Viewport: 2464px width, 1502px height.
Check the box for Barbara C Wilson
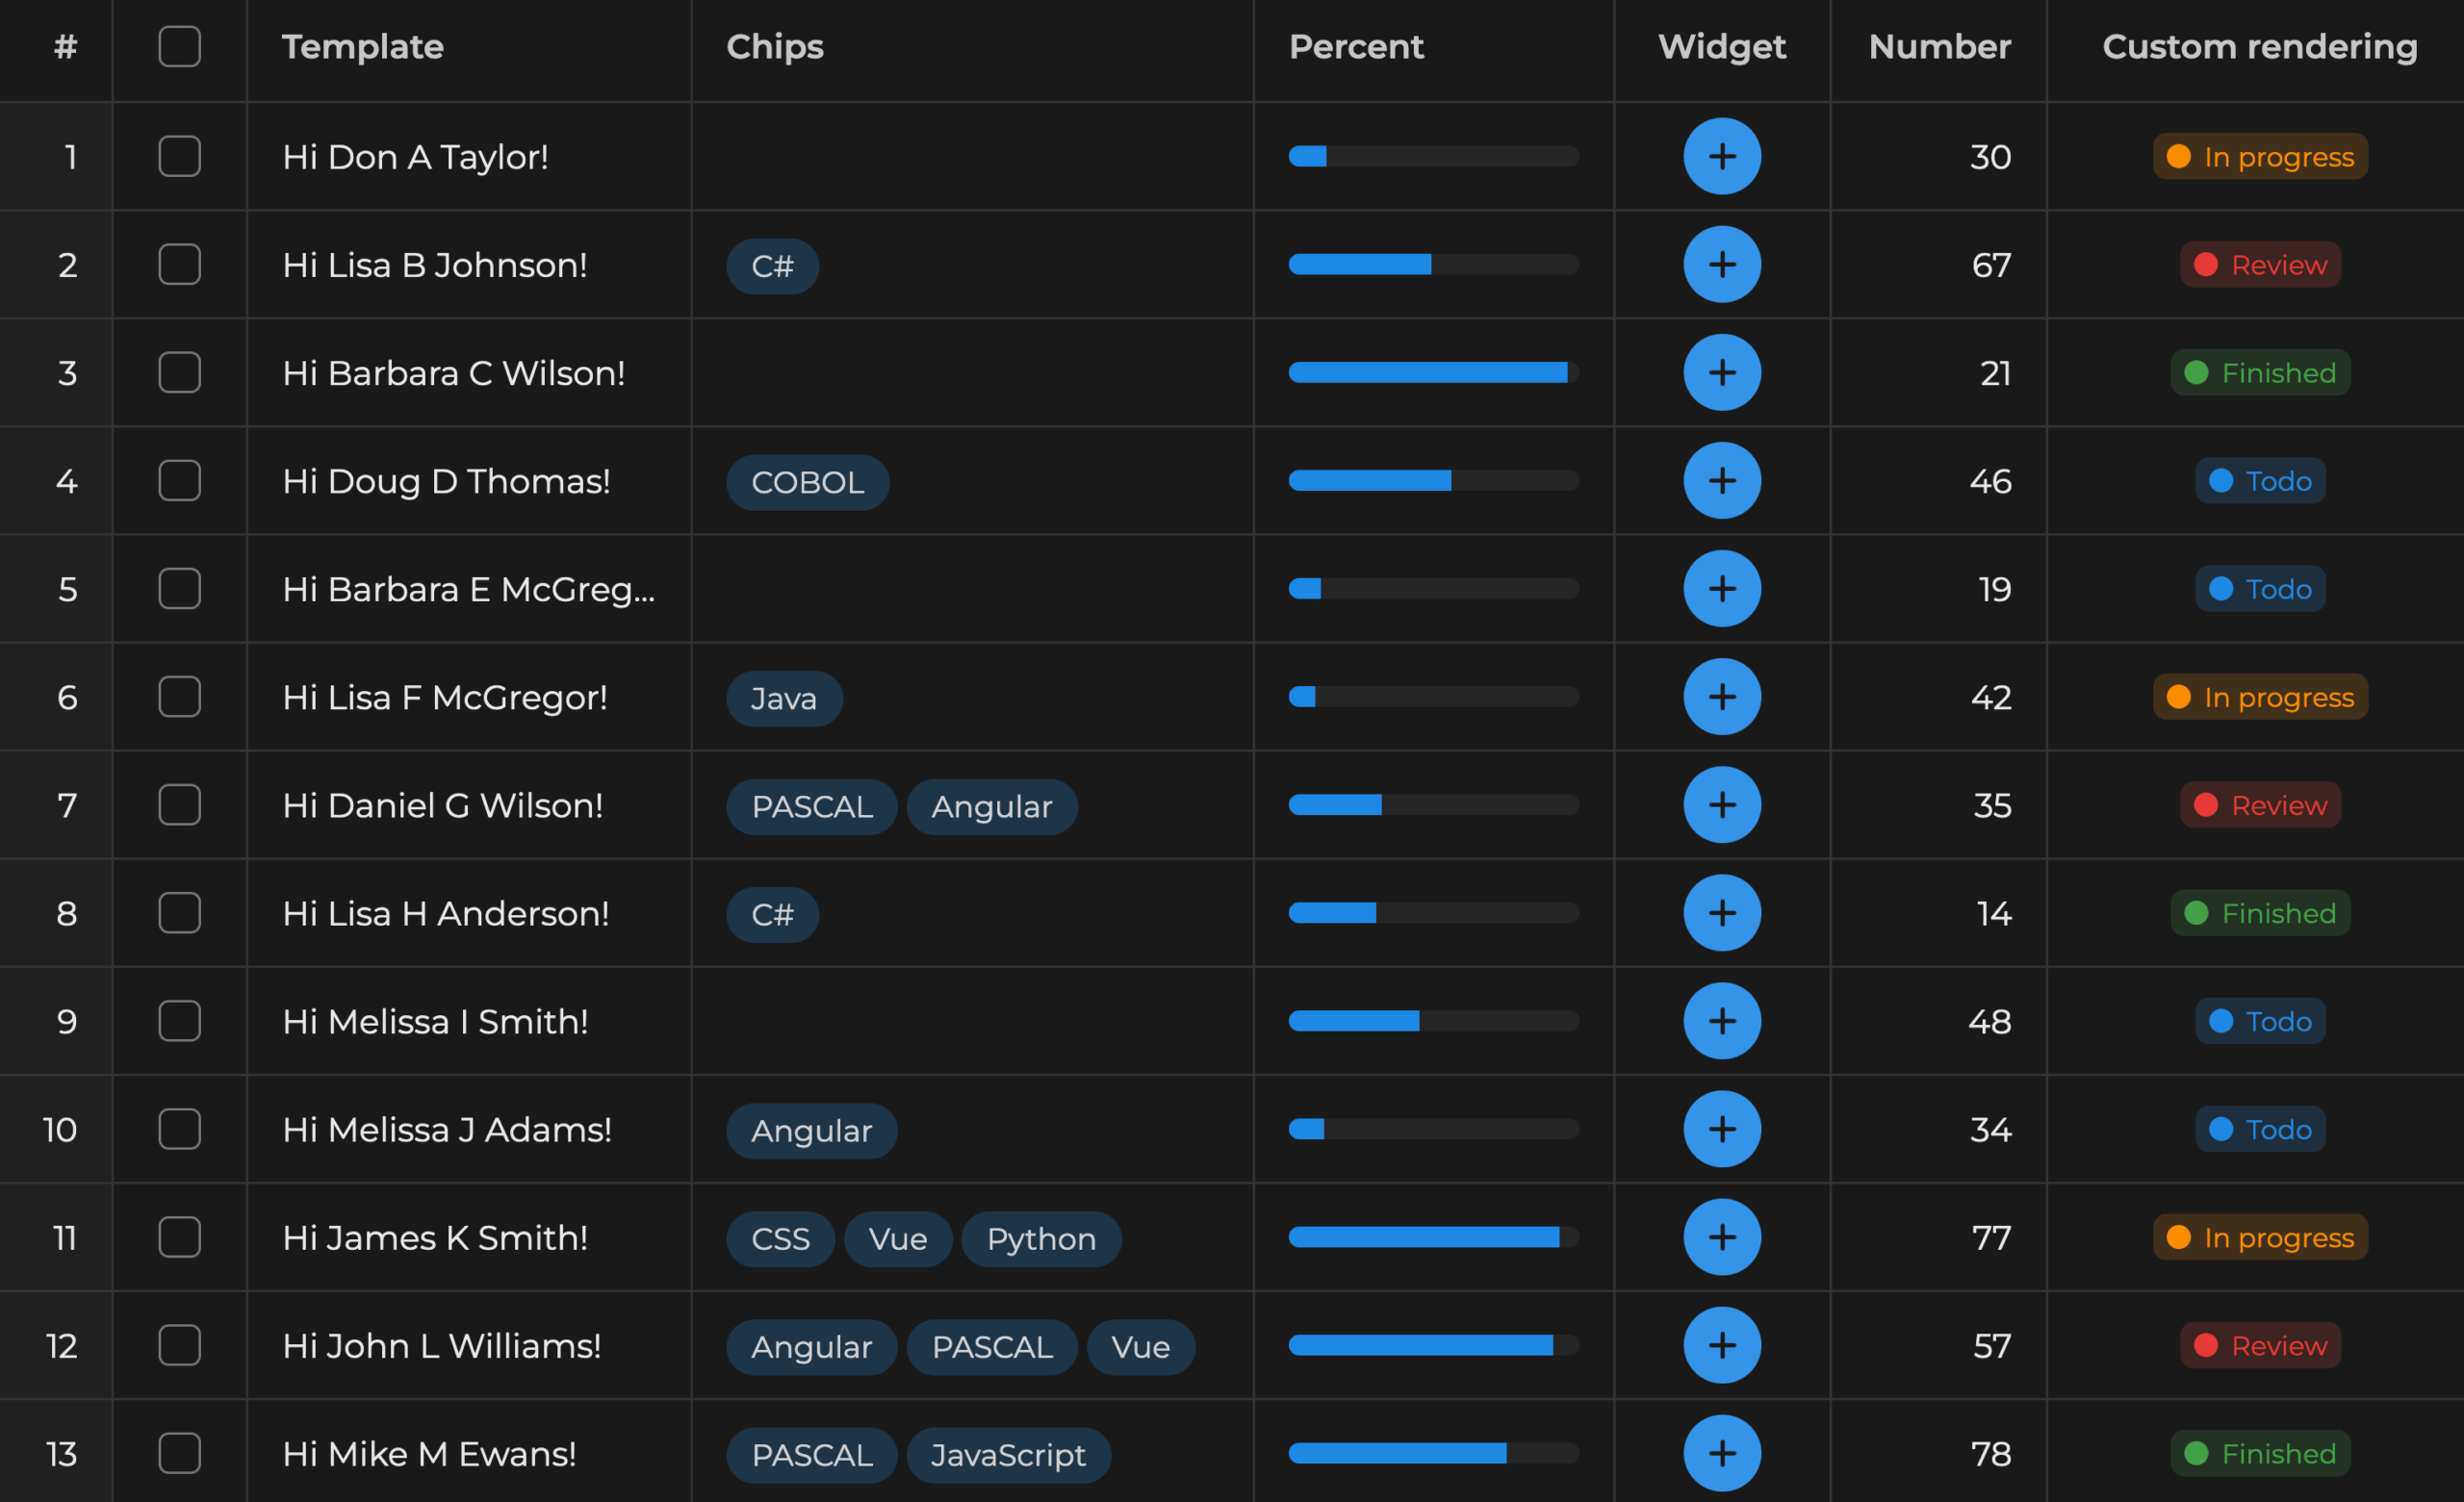[180, 373]
